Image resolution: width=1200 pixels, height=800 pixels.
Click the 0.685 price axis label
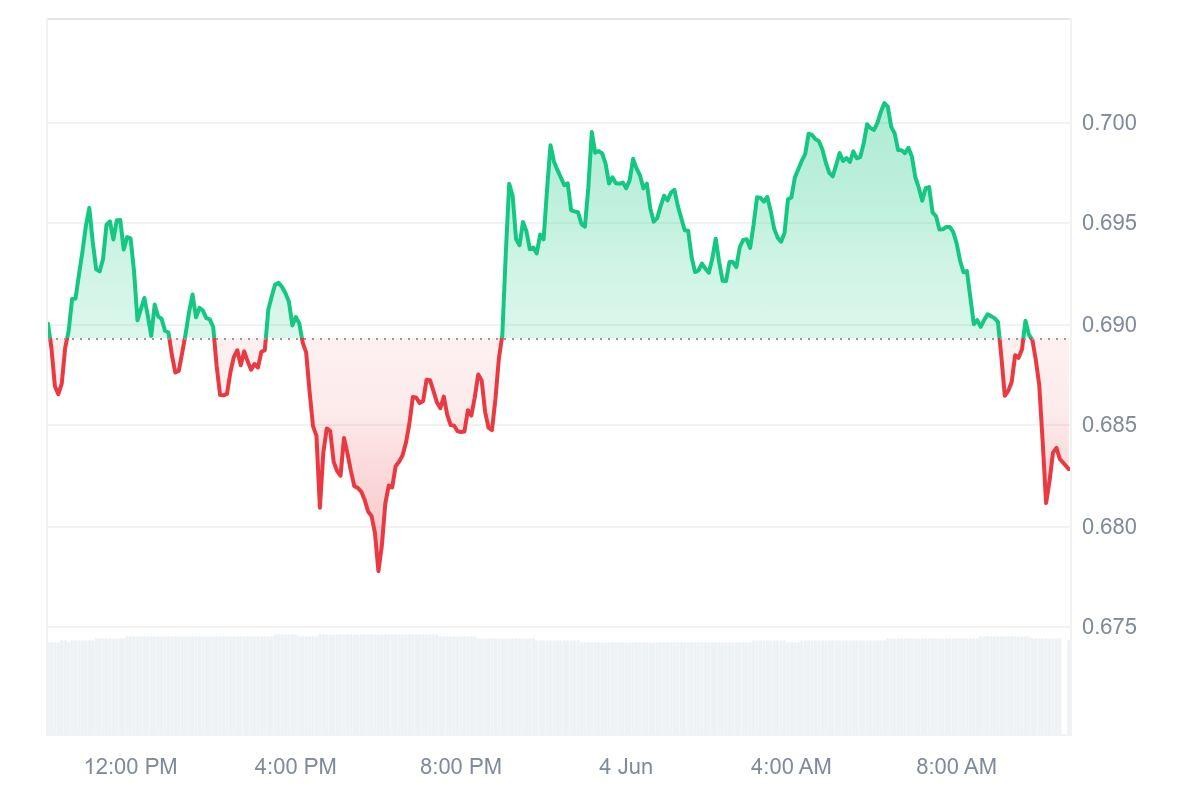(1109, 425)
